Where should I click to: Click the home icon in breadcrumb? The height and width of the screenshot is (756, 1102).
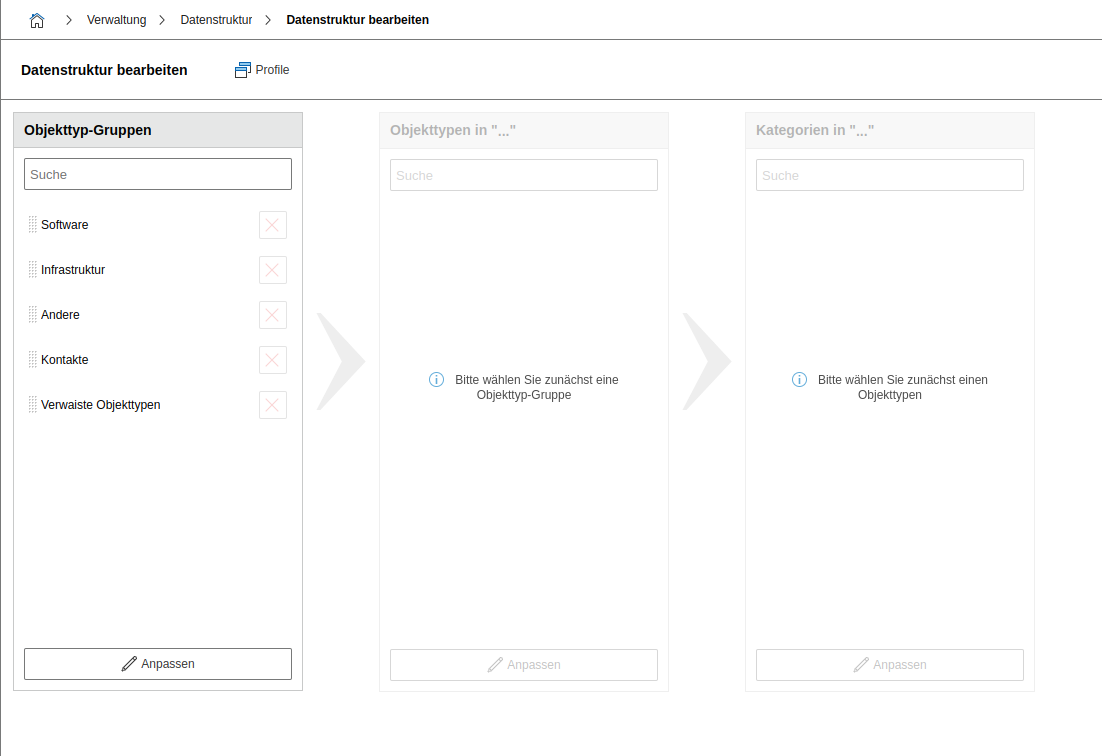pos(37,20)
